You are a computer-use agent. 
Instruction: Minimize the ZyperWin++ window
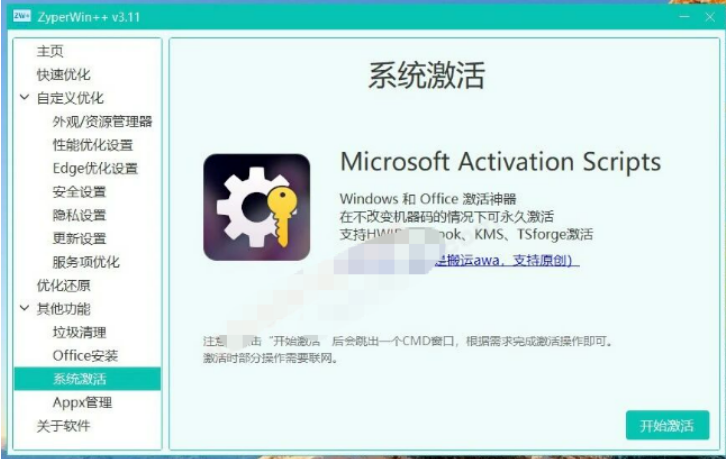click(683, 17)
